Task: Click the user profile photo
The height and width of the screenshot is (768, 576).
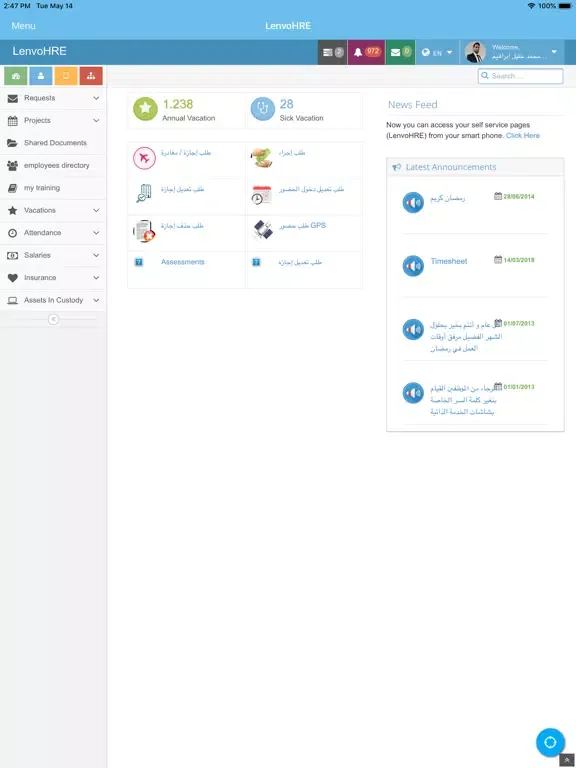Action: 474,52
